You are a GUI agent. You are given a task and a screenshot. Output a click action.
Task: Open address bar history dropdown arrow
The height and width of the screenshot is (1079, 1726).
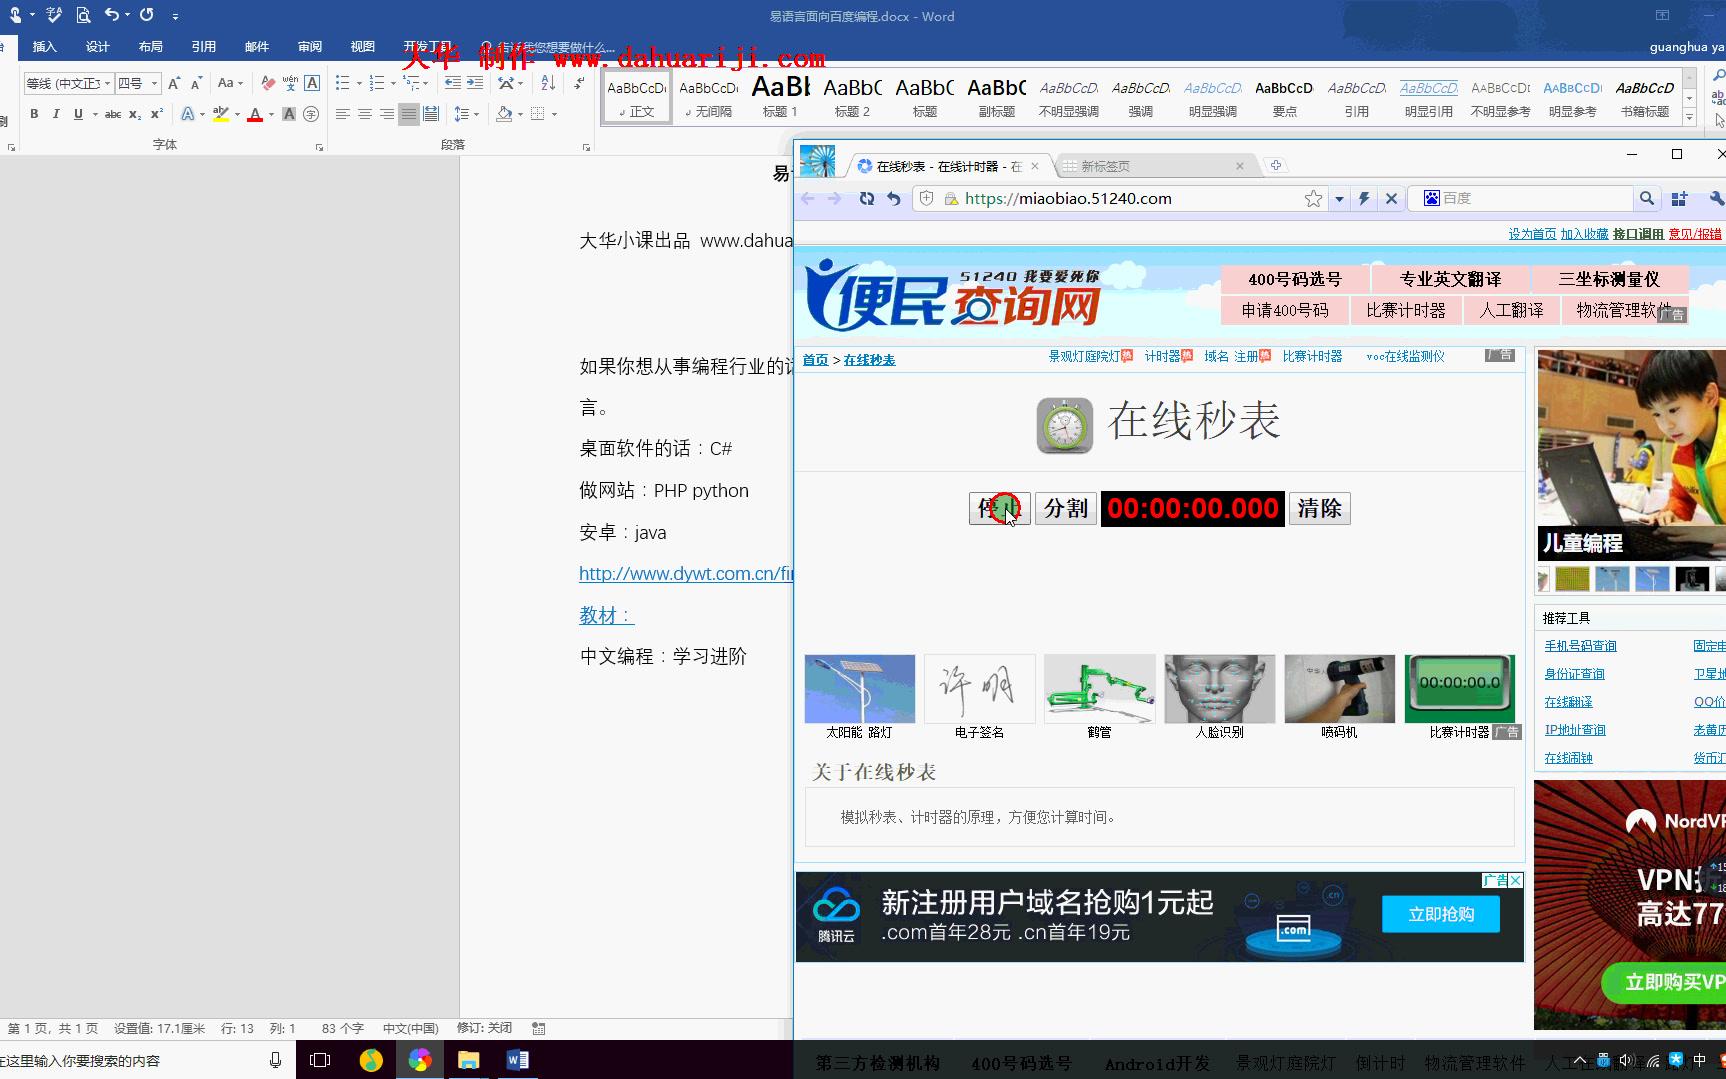[1339, 198]
